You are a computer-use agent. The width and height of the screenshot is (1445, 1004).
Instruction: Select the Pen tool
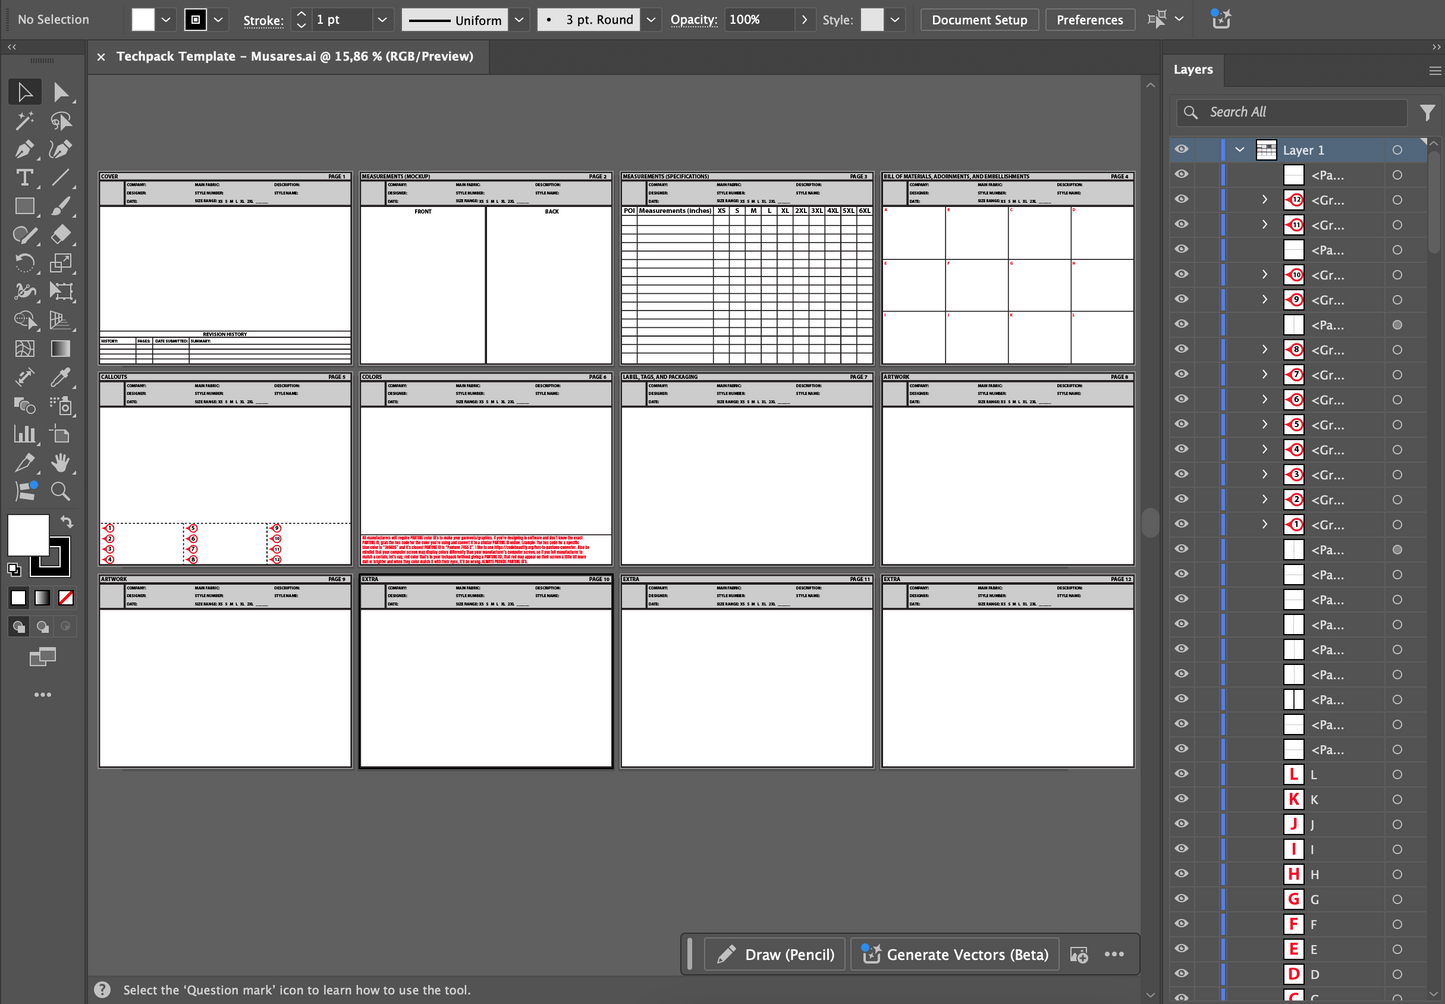(x=24, y=150)
